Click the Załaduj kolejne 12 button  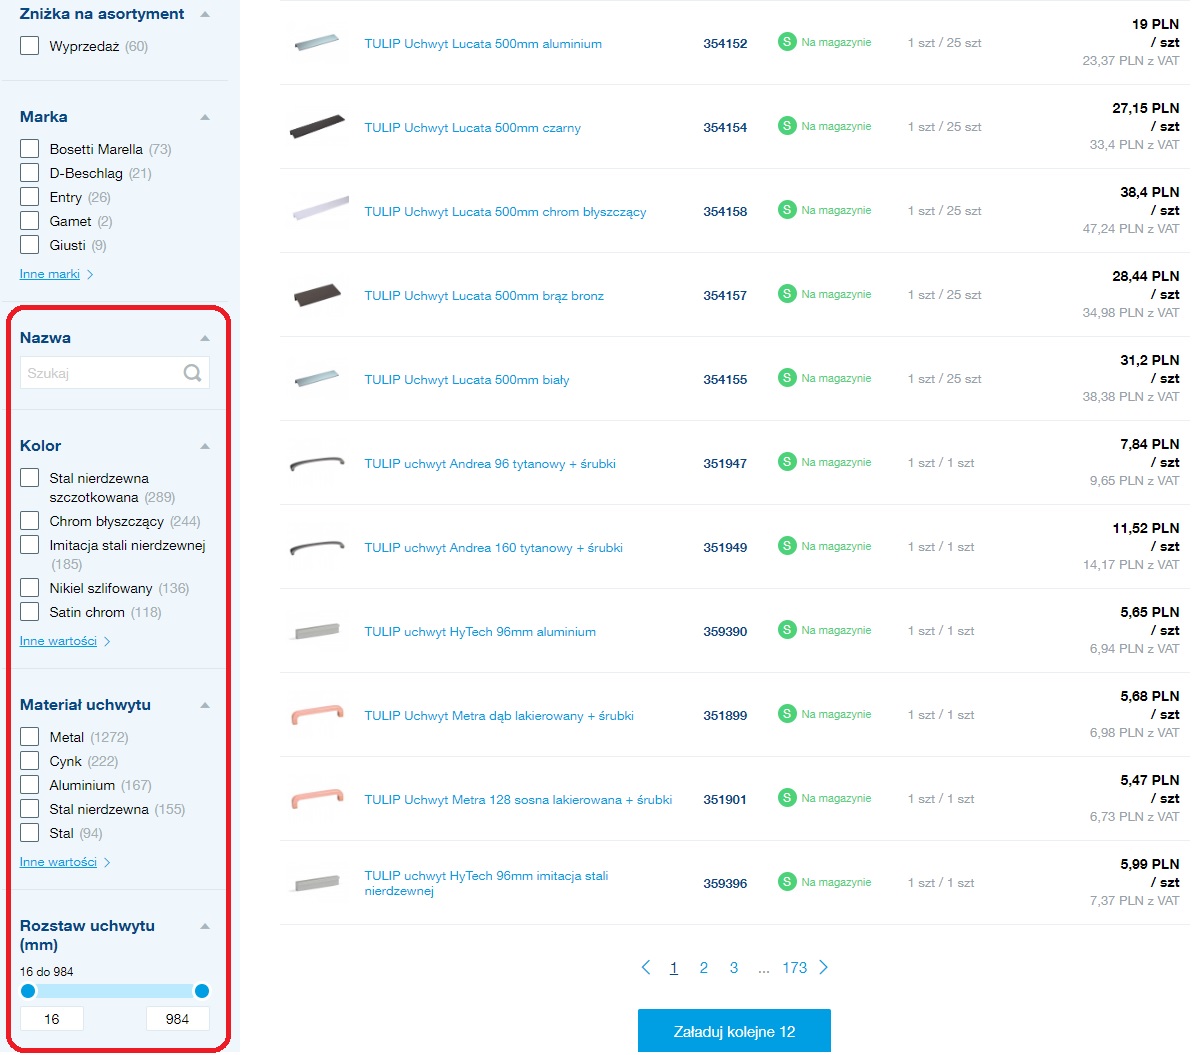tap(734, 1031)
